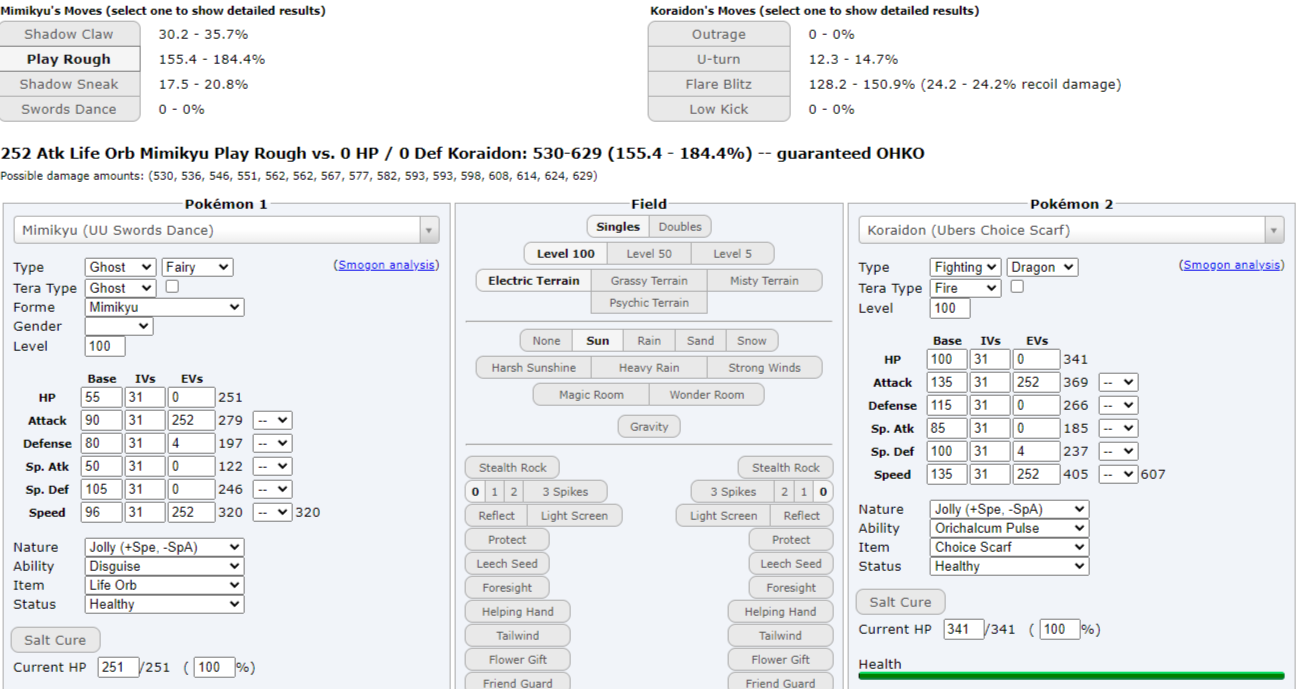This screenshot has height=689, width=1298.
Task: Toggle Mimikyu's Tera Type checkbox
Action: [172, 287]
